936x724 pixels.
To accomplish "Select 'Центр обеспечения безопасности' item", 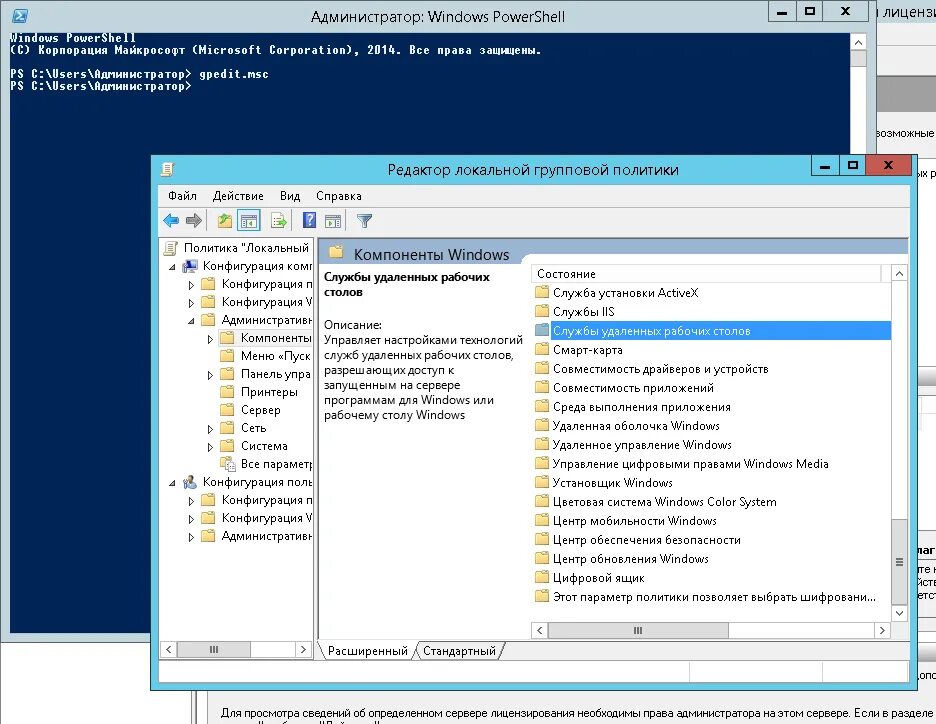I will click(646, 540).
